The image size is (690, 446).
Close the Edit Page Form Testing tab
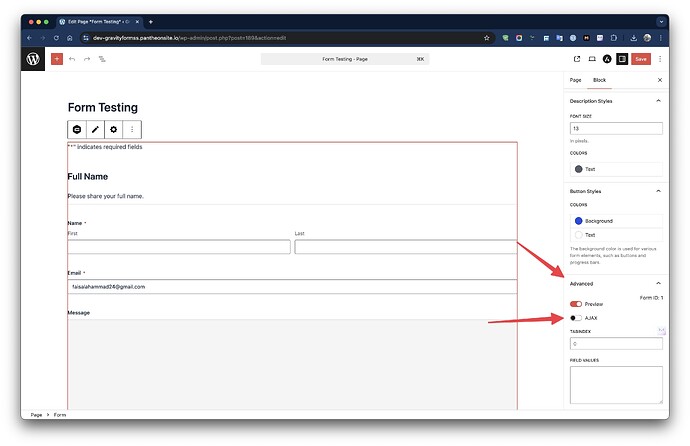click(x=137, y=22)
